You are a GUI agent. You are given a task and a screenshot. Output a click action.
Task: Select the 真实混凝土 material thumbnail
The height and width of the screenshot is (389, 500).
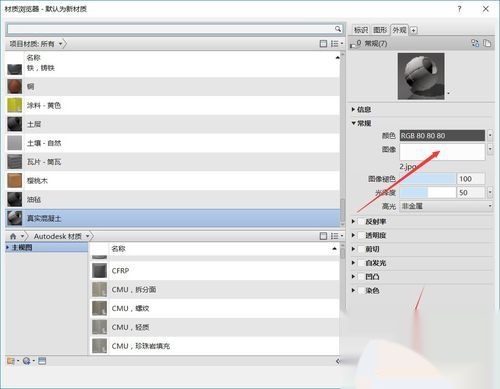point(15,218)
